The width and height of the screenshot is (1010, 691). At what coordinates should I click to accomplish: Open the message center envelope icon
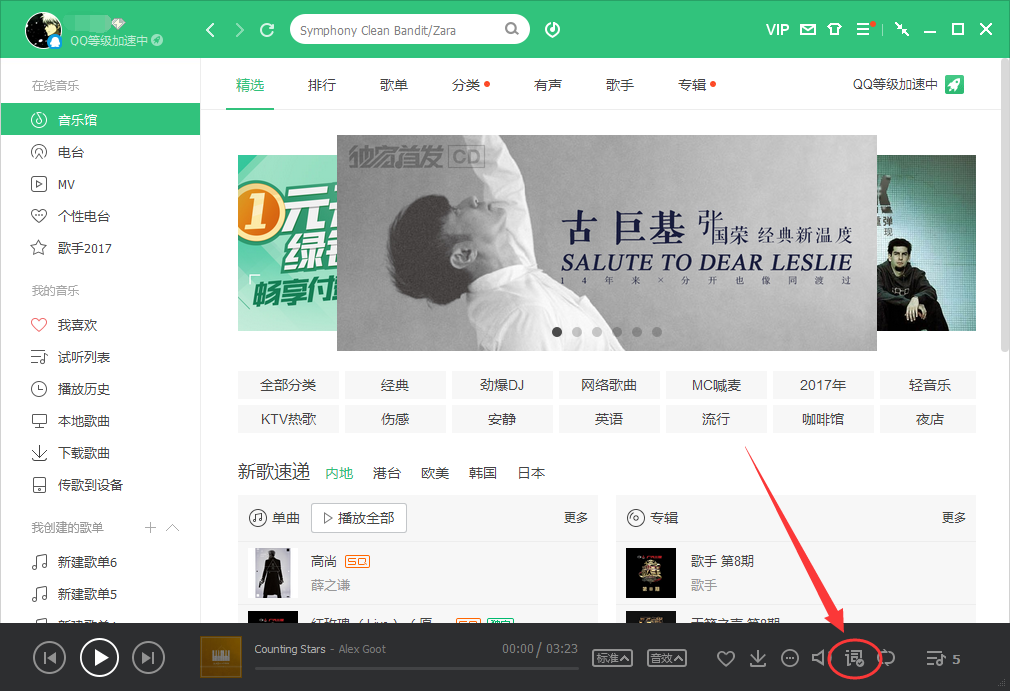tap(807, 30)
